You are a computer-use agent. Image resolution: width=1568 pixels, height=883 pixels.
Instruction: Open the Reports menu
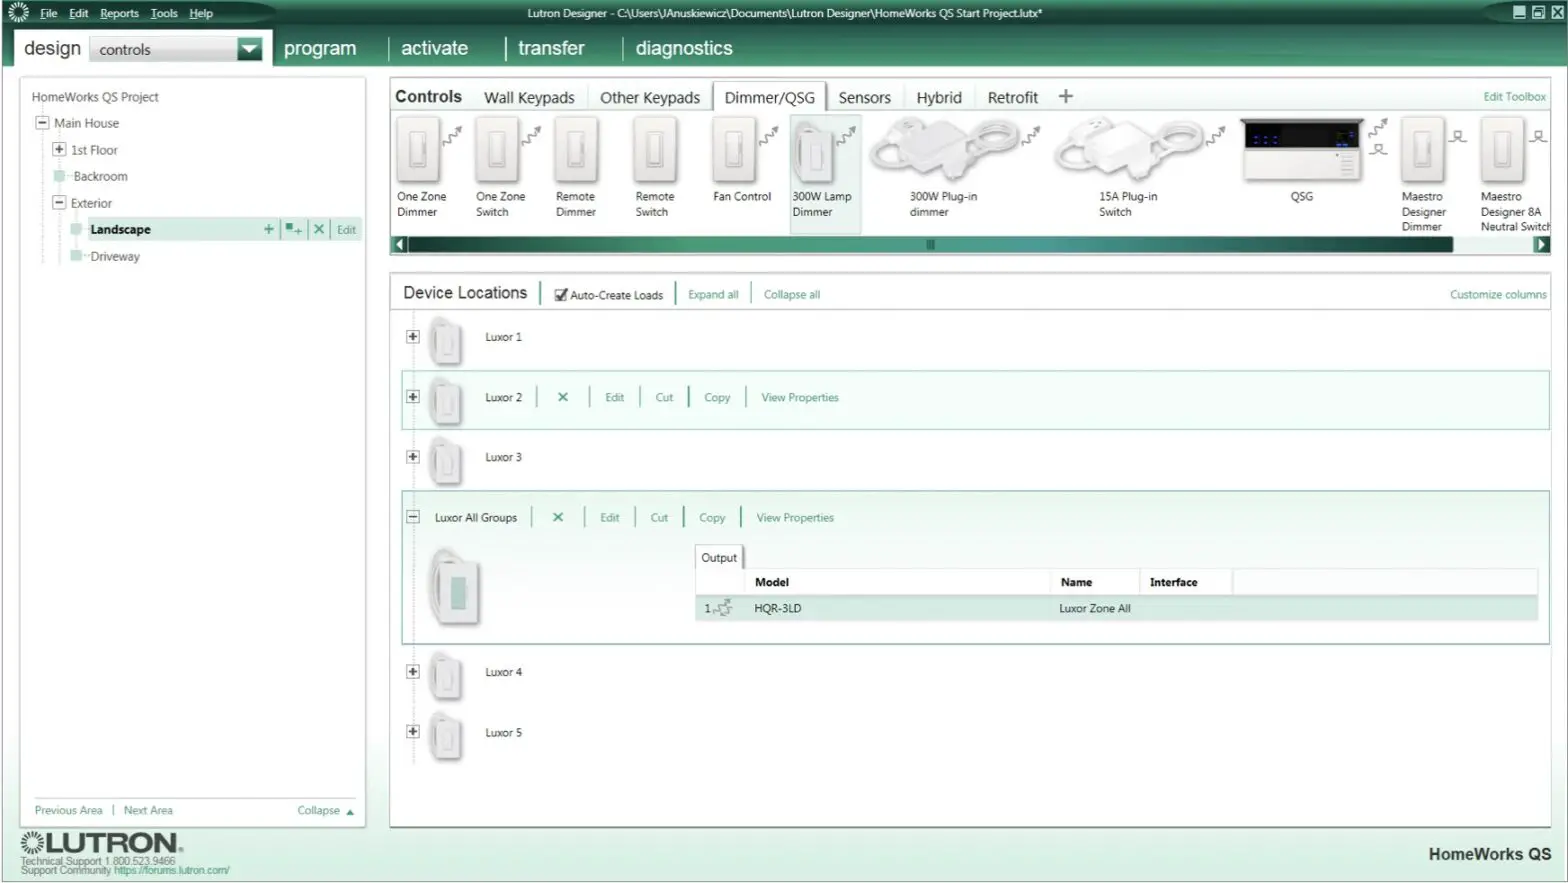119,13
